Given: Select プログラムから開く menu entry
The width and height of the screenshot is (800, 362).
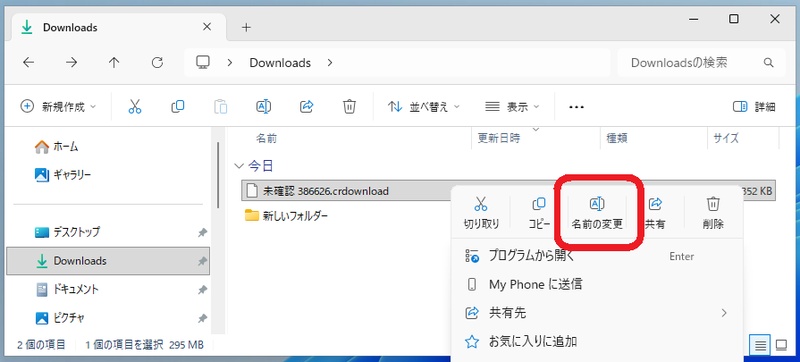Looking at the screenshot, I should [x=596, y=256].
